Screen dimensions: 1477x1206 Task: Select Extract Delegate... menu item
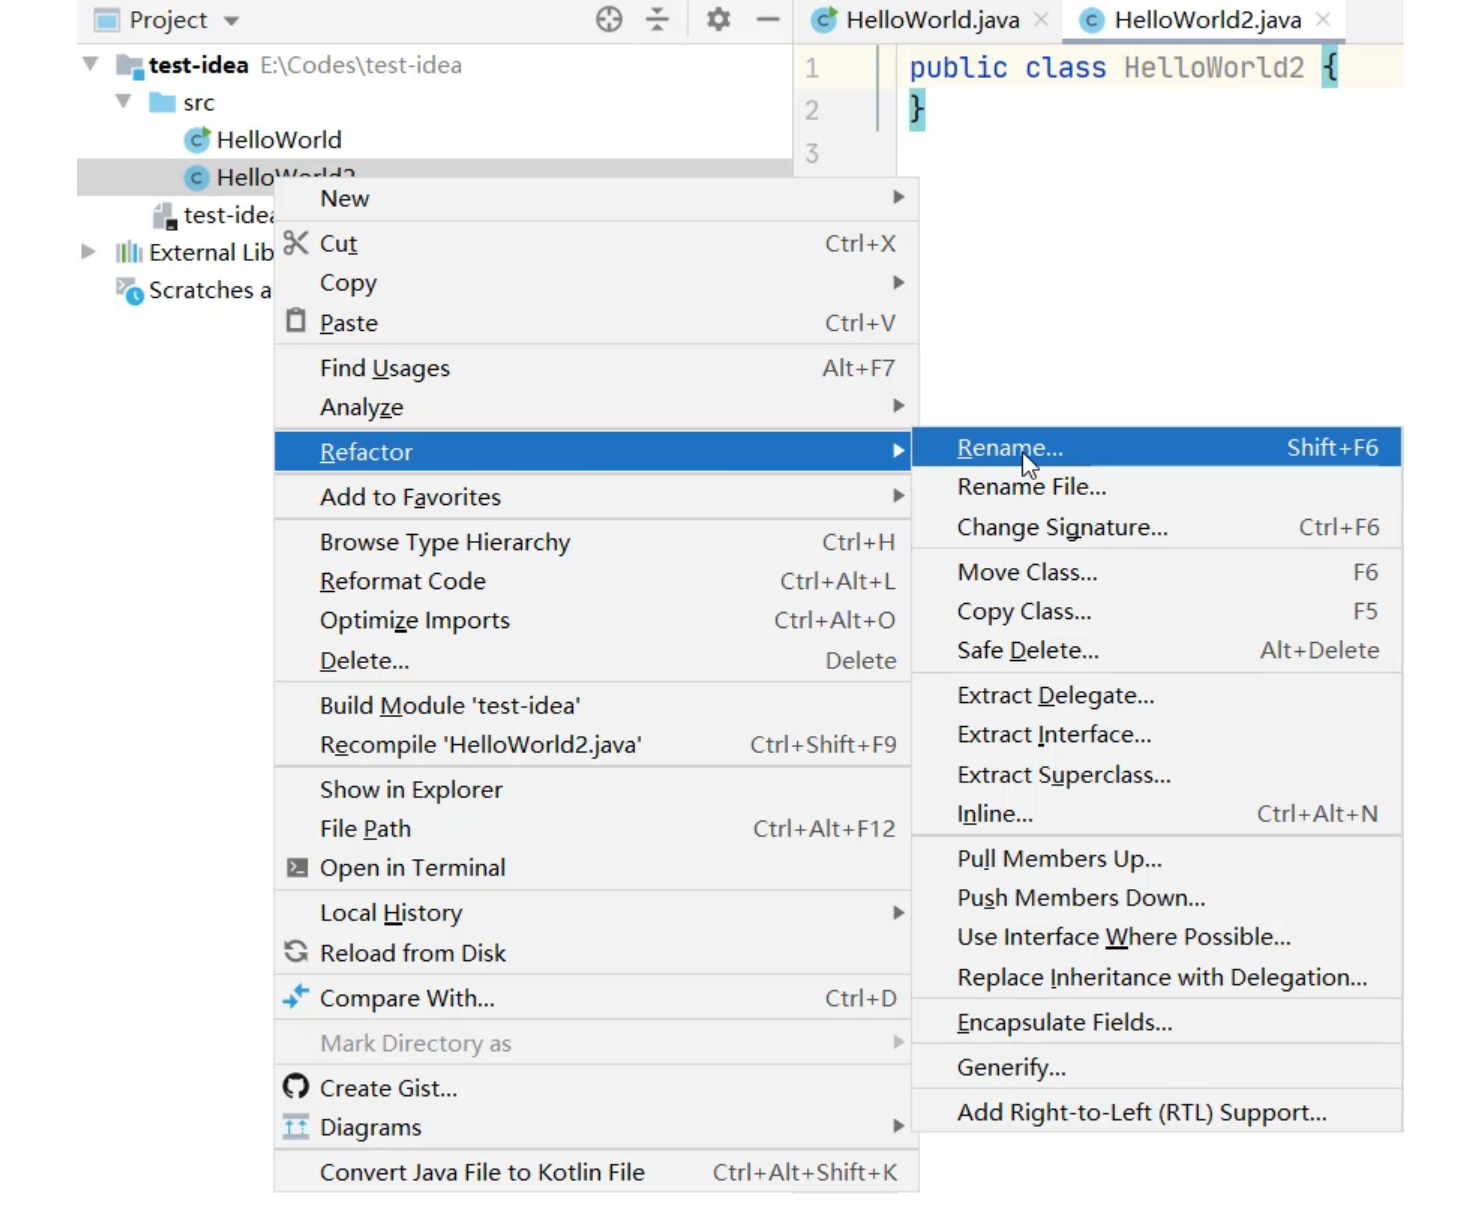pos(1157,695)
